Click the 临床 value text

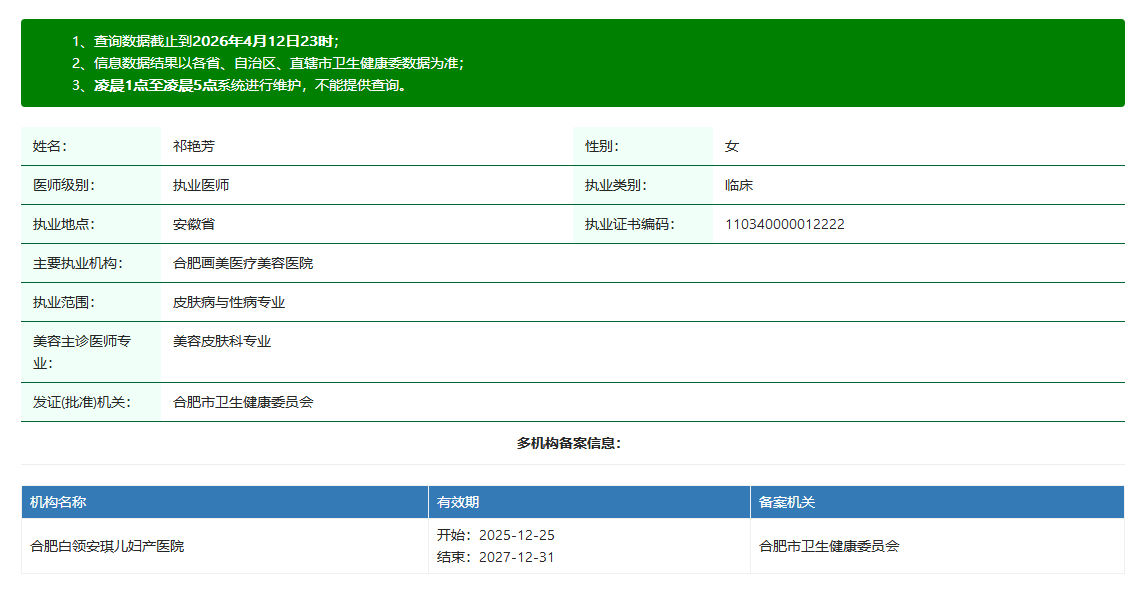pyautogui.click(x=738, y=185)
